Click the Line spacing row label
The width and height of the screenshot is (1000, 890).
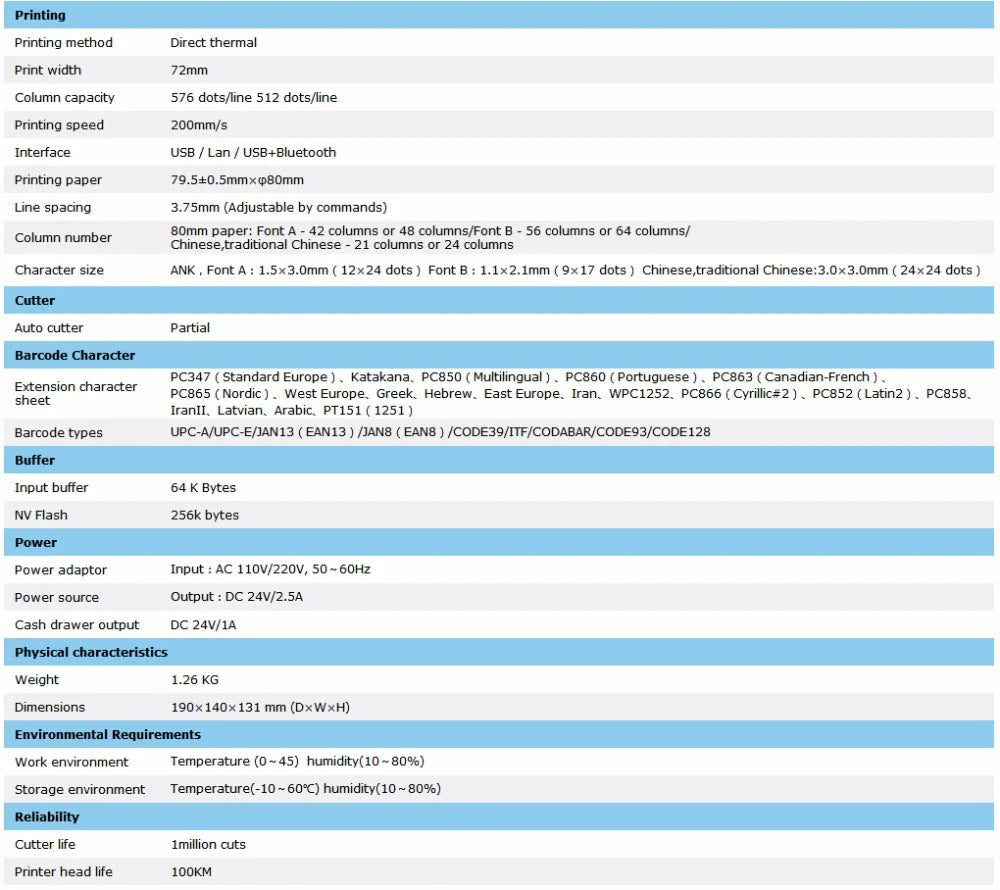click(52, 207)
